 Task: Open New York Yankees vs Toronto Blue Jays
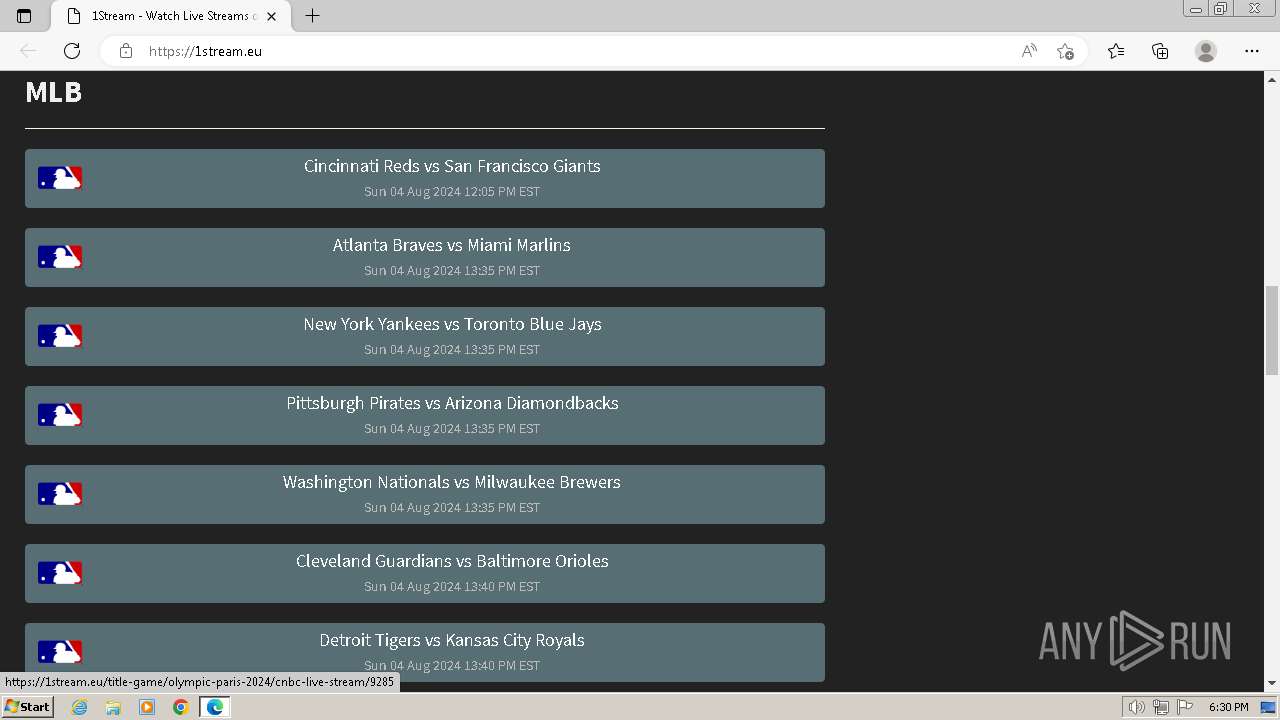point(425,336)
